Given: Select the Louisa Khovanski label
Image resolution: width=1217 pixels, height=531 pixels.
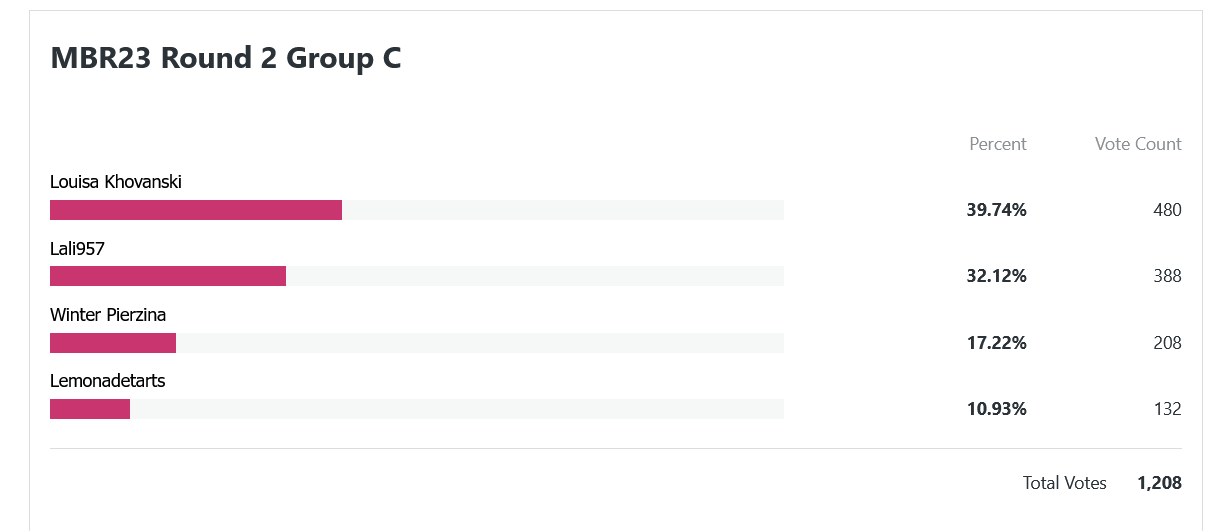Looking at the screenshot, I should [x=116, y=182].
